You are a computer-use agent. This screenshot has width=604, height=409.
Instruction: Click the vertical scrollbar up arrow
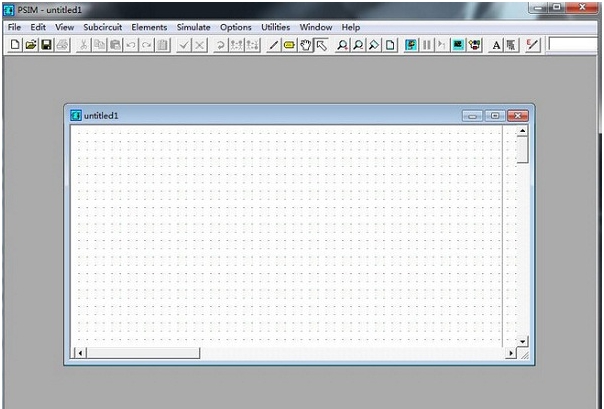(x=522, y=131)
